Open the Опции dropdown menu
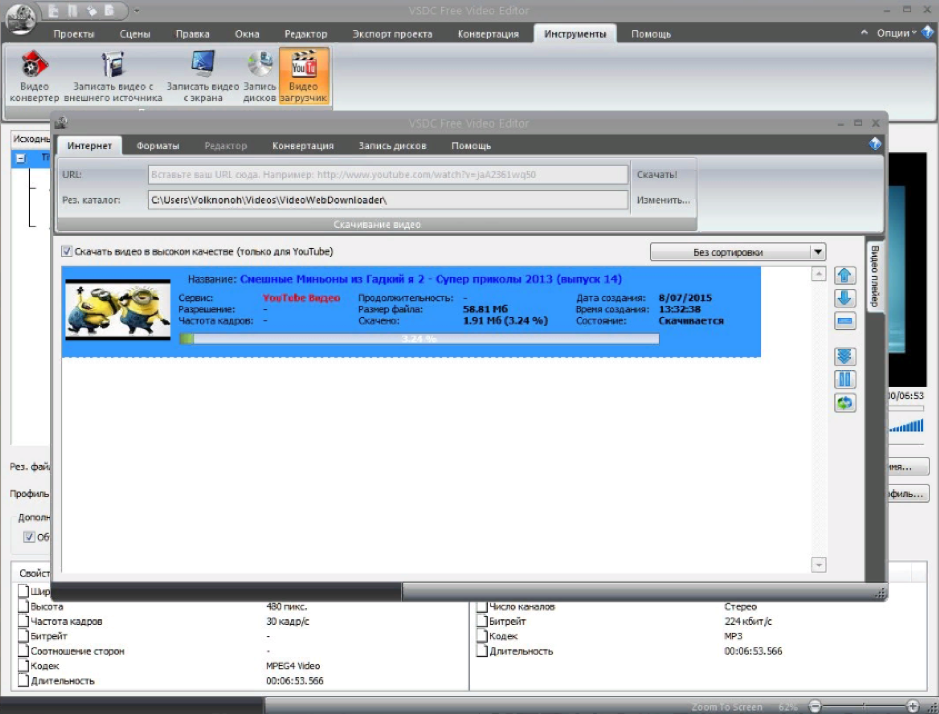Image resolution: width=939 pixels, height=714 pixels. (x=896, y=33)
